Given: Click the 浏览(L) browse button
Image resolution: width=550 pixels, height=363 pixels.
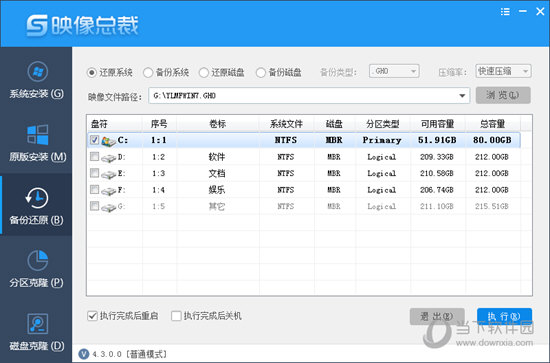Looking at the screenshot, I should tap(503, 95).
